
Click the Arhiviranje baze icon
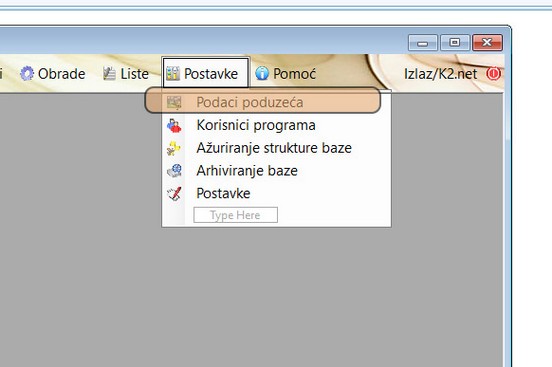click(174, 171)
